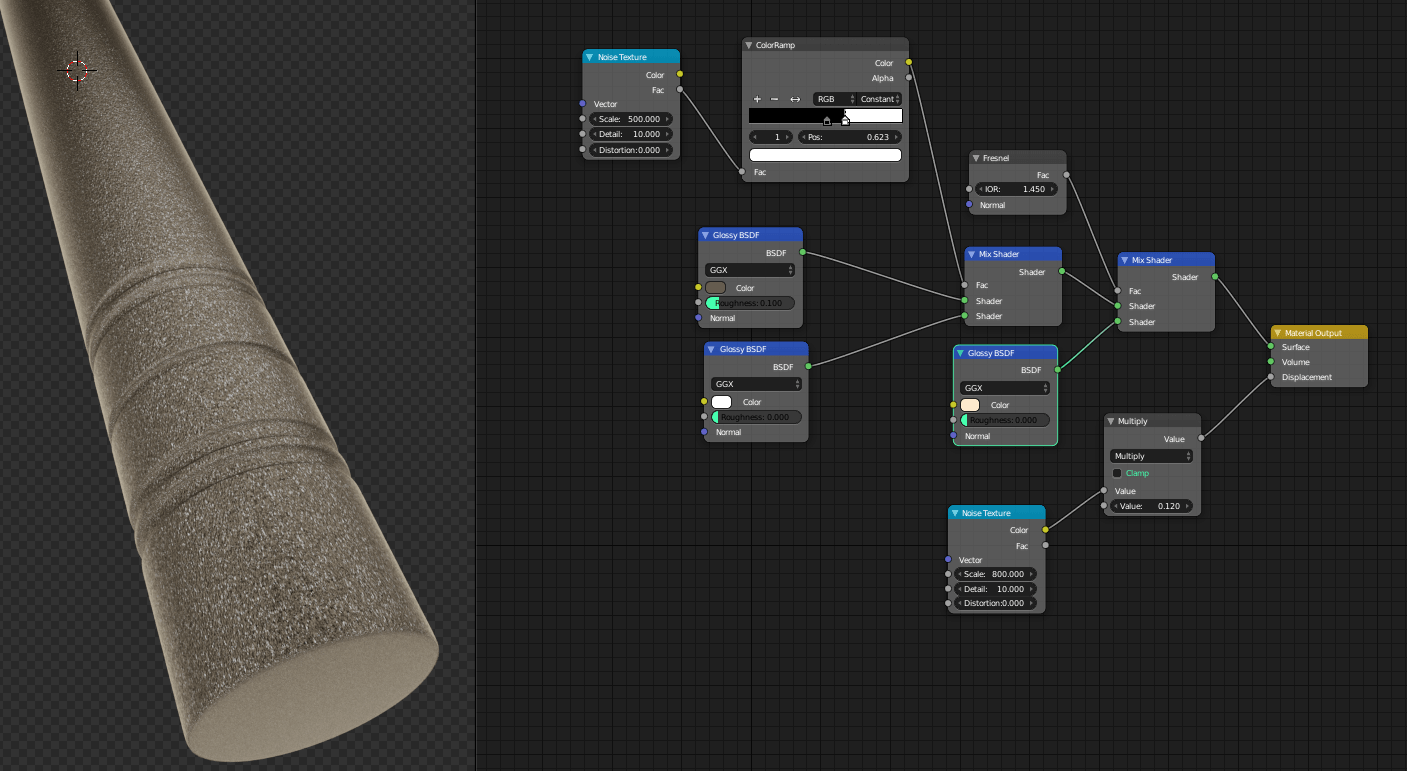Open the Color swatch on the middle Glossy BSDF
Image resolution: width=1407 pixels, height=771 pixels.
[721, 401]
